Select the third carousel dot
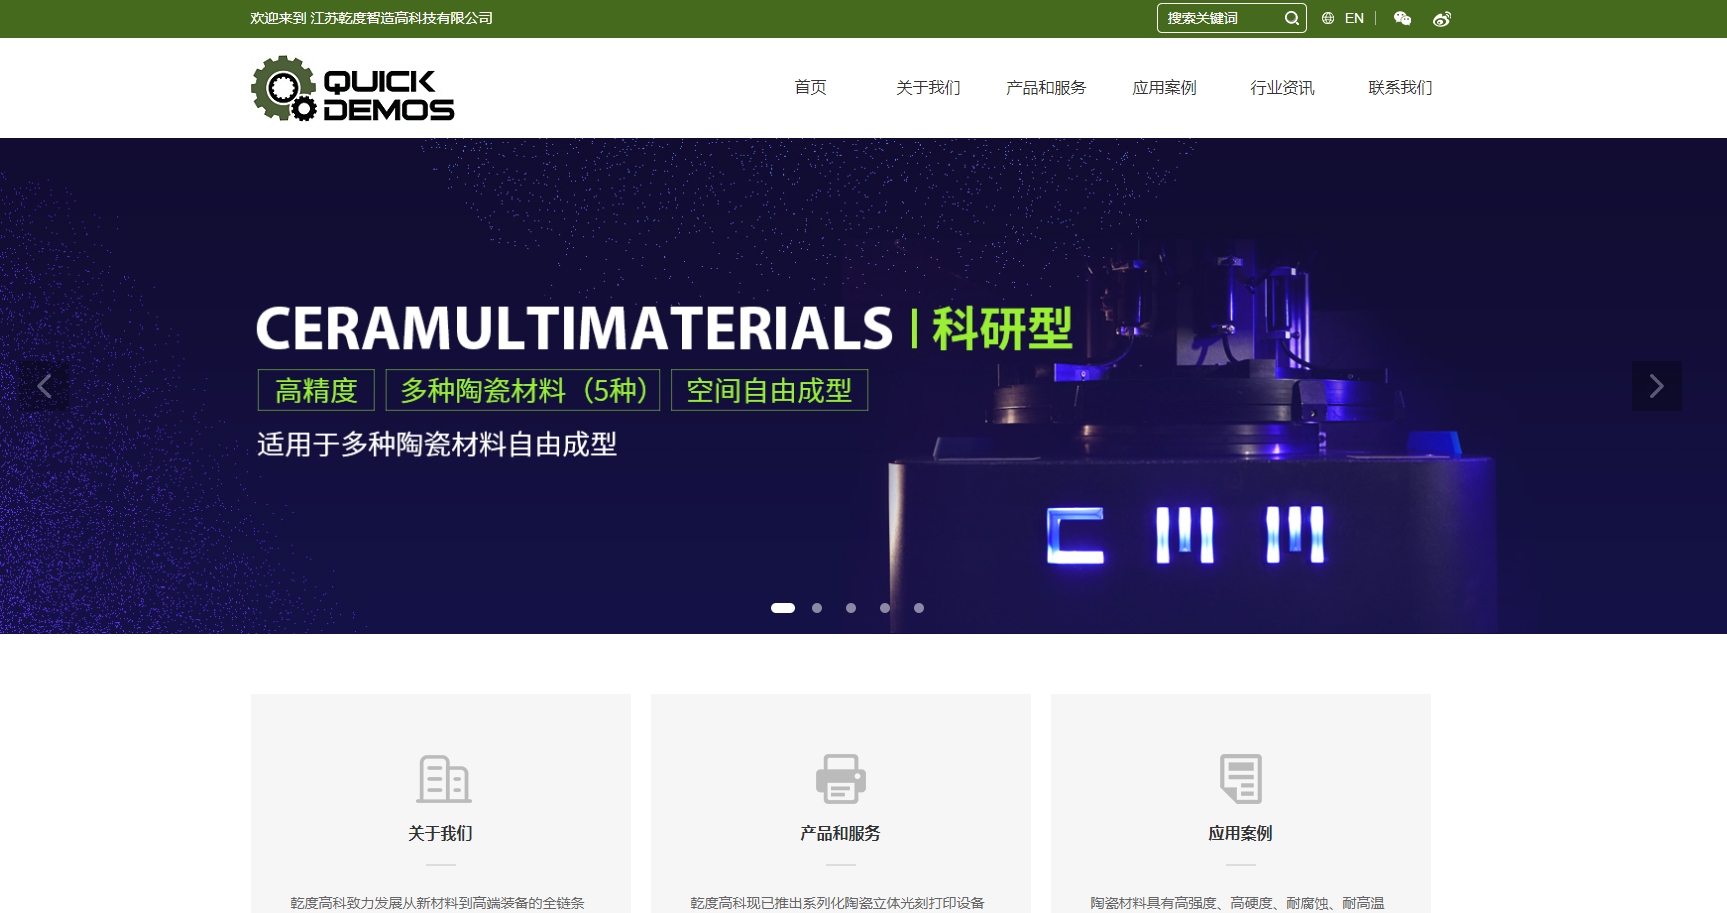This screenshot has height=913, width=1727. click(851, 608)
